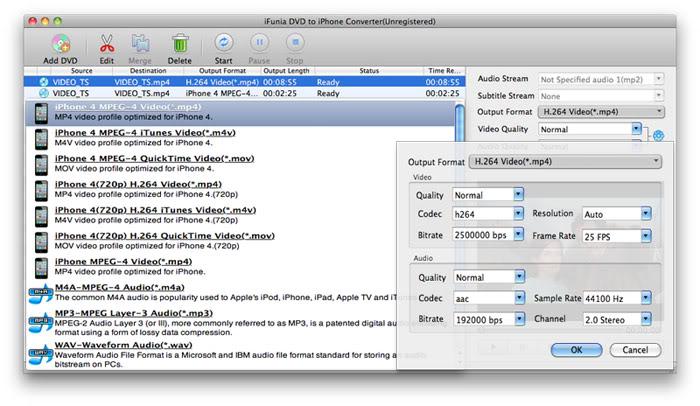The image size is (700, 406).
Task: Select iPhone 4(720p) H.264 iTunes Video(*.m4v)
Action: 155,210
